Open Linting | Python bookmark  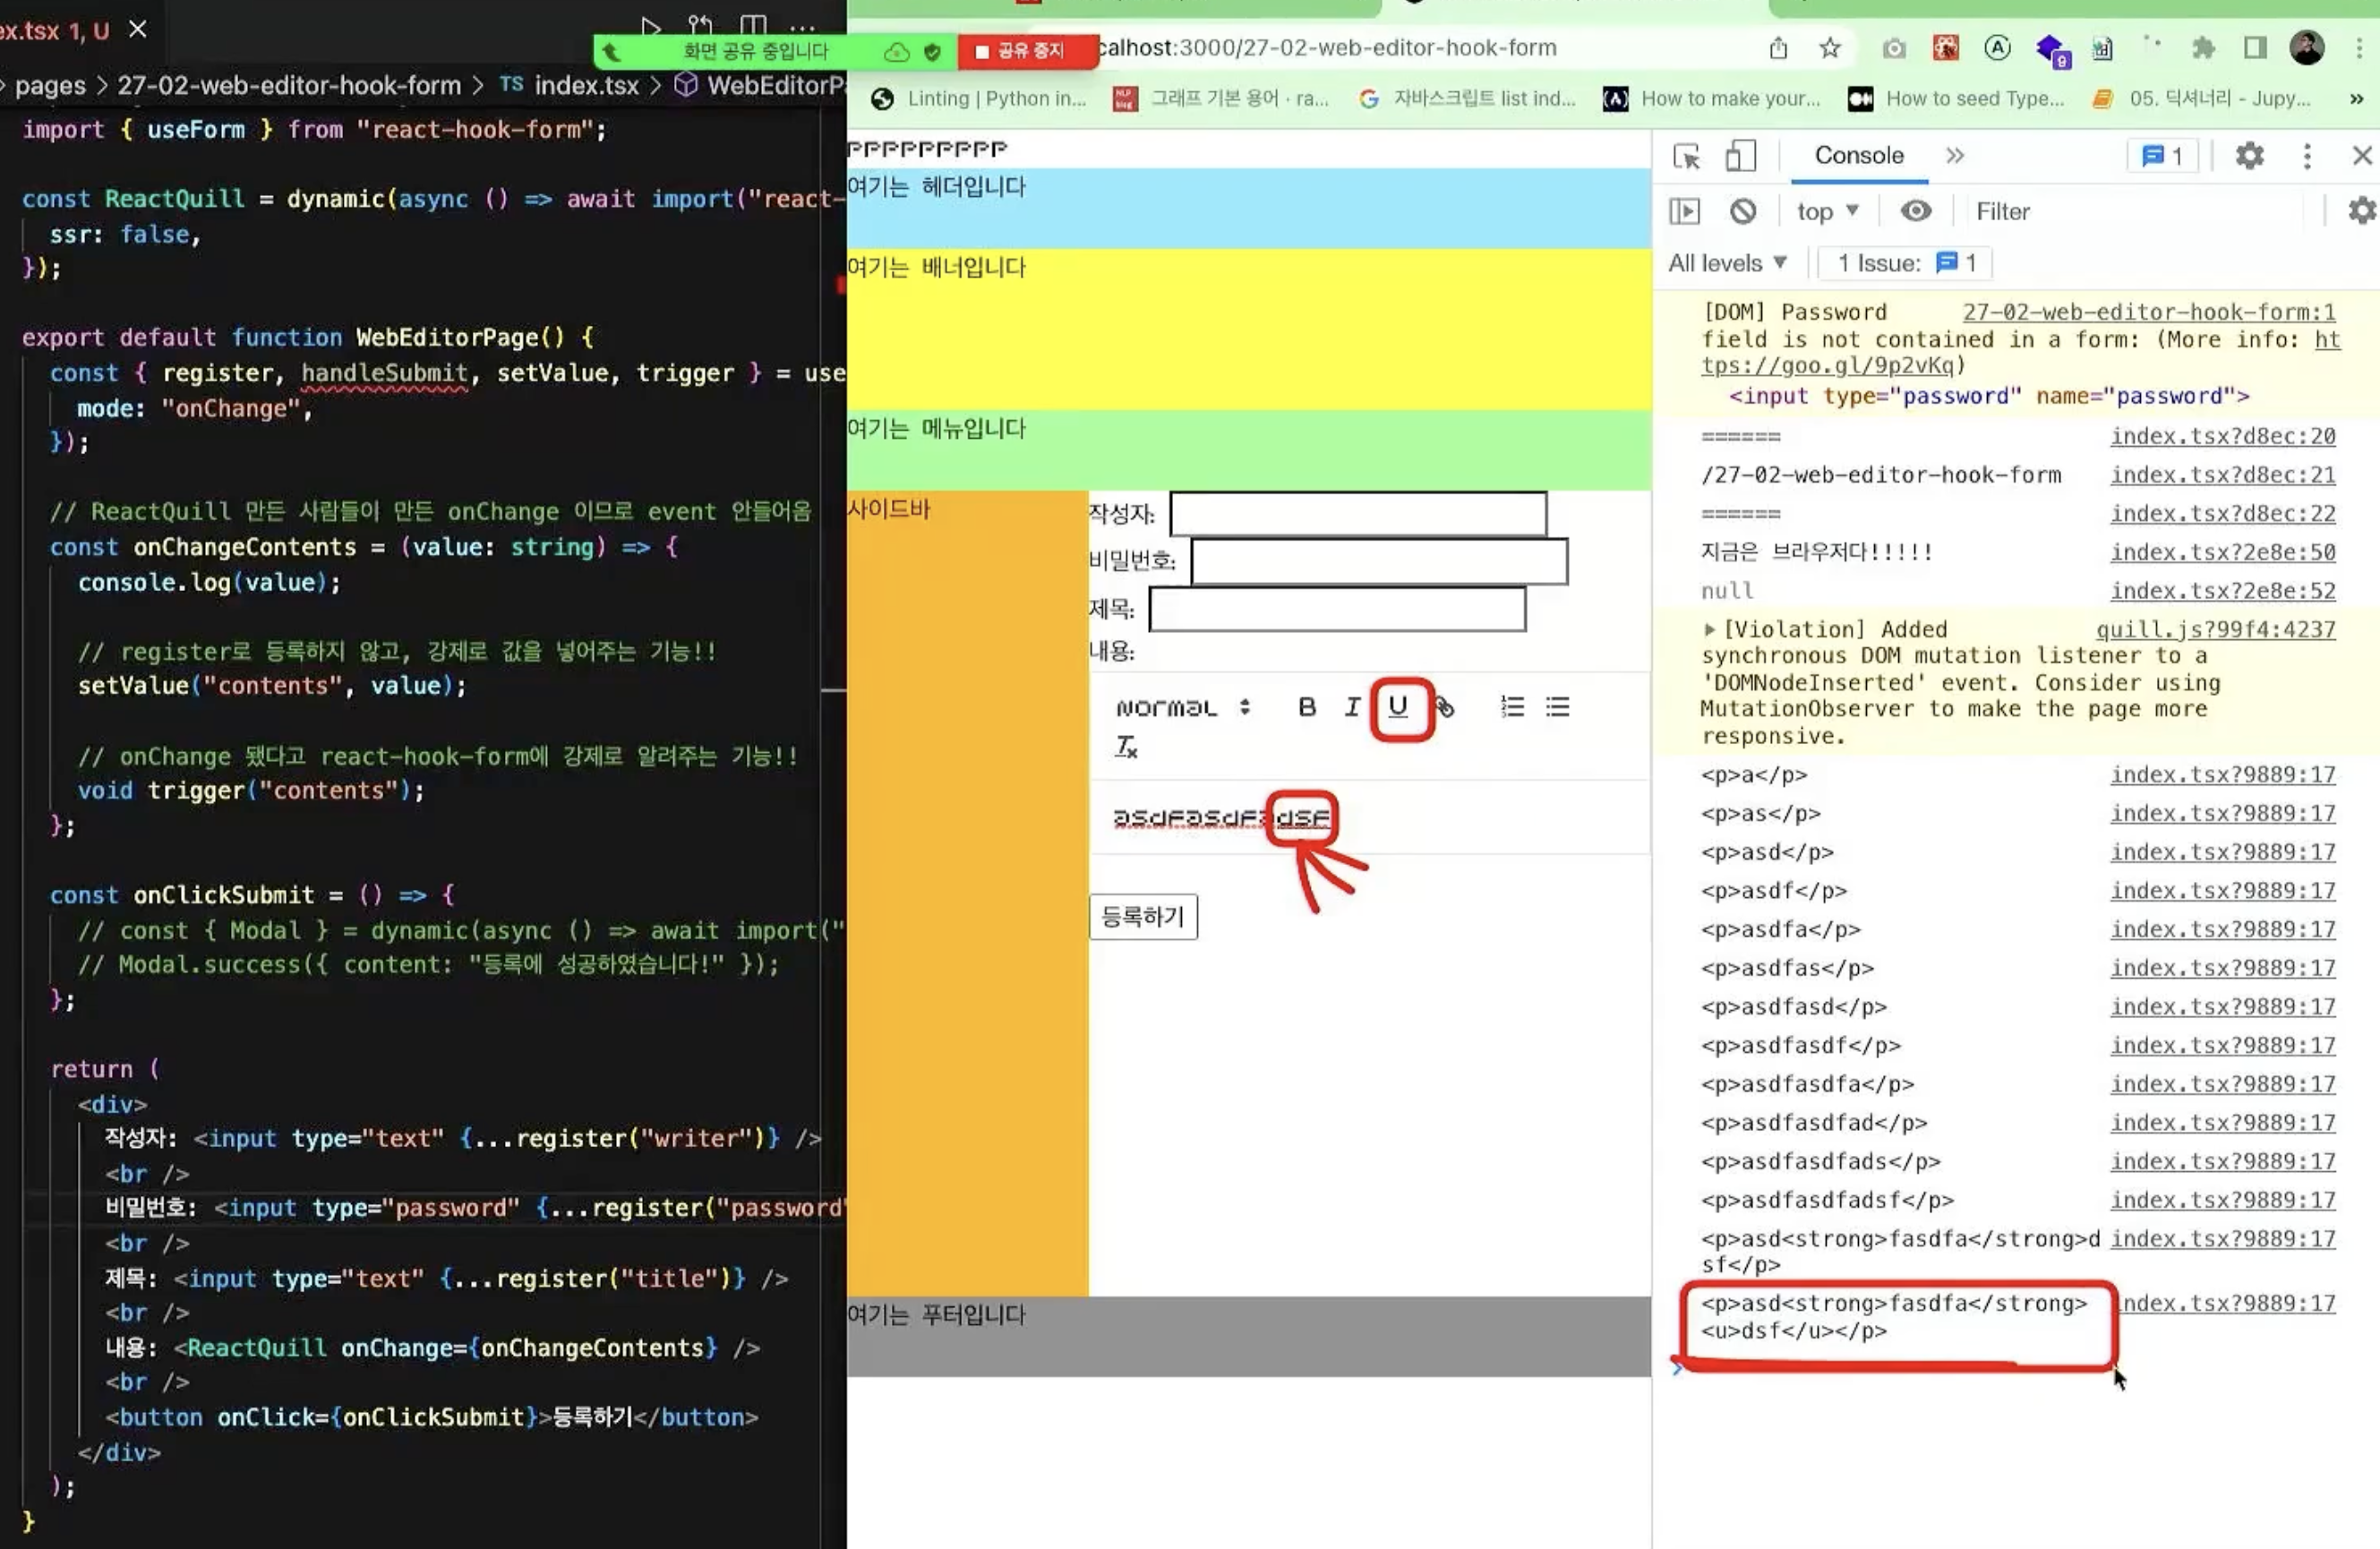[978, 99]
